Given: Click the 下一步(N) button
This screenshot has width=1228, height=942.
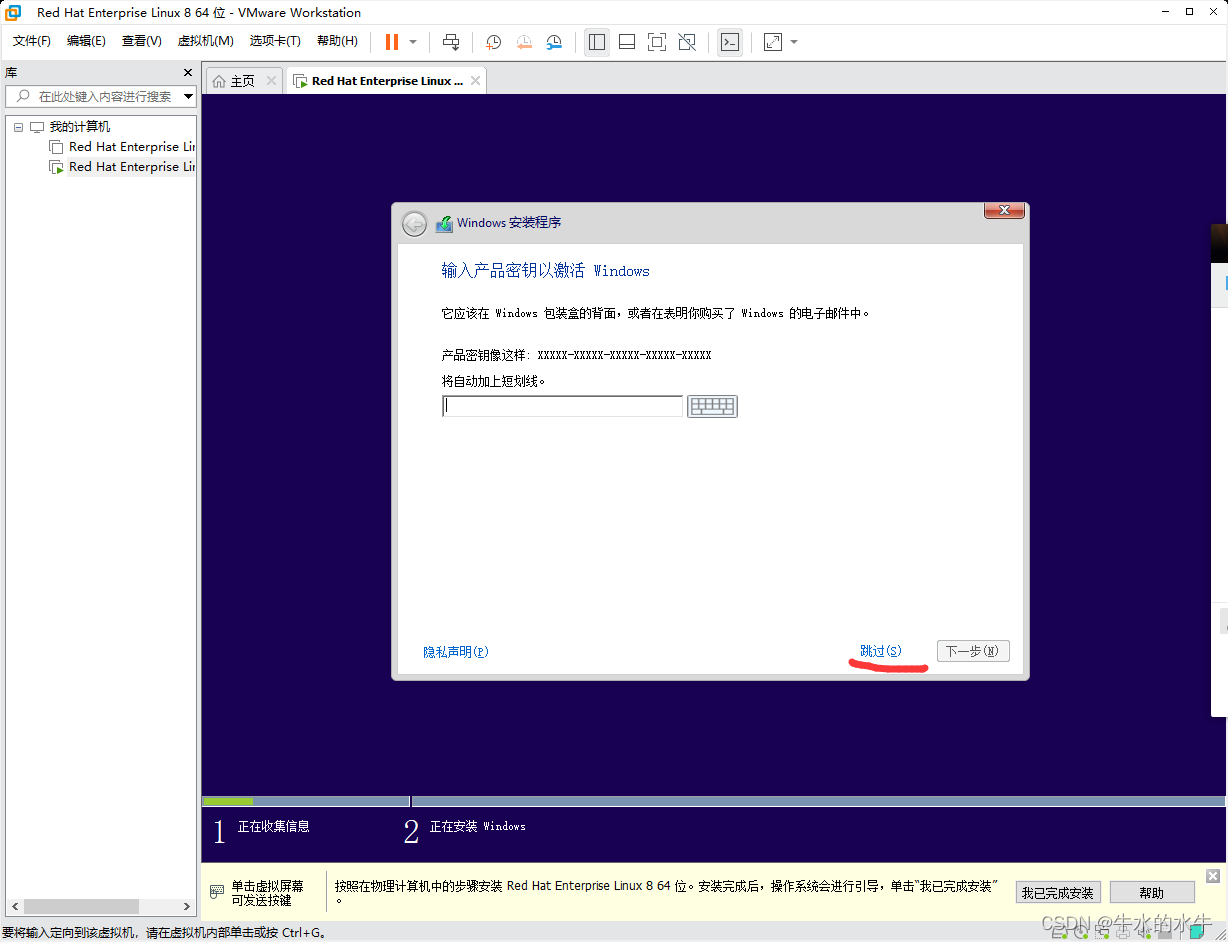Looking at the screenshot, I should (x=973, y=651).
